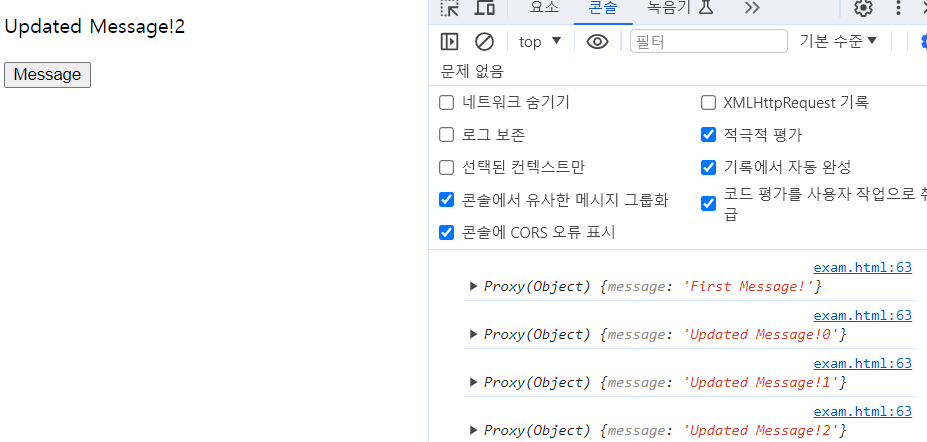
Task: Expand the 'Updated Message!0' Proxy object
Action: pyautogui.click(x=473, y=334)
